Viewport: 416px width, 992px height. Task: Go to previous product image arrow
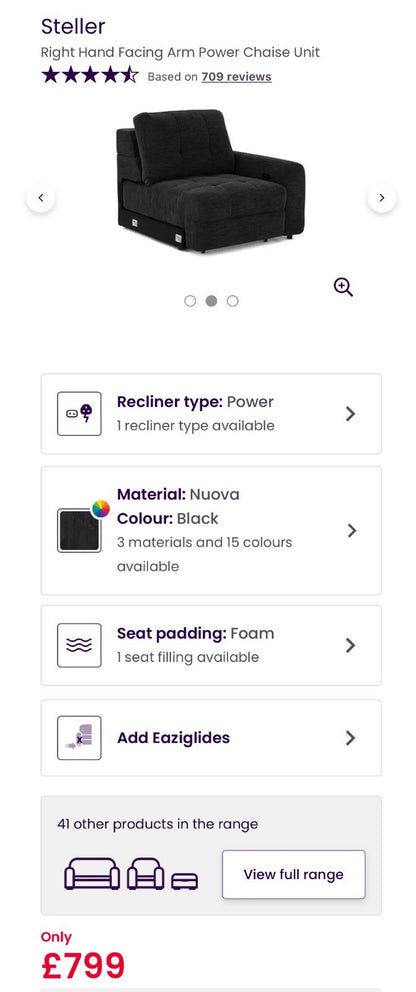41,198
